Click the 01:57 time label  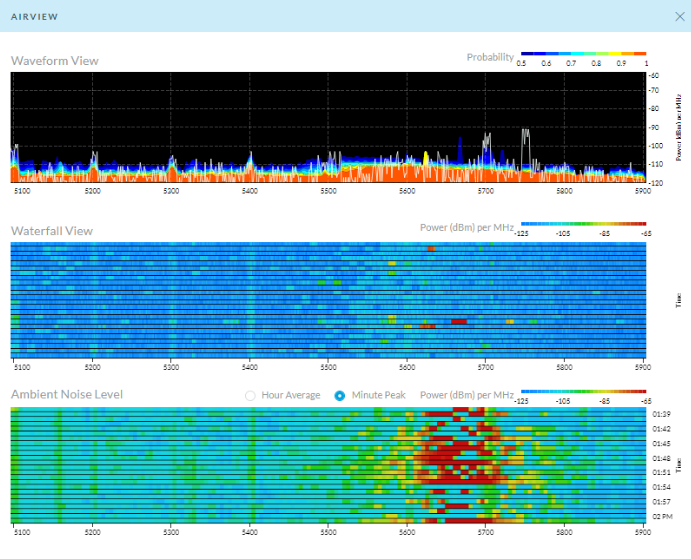[x=661, y=502]
